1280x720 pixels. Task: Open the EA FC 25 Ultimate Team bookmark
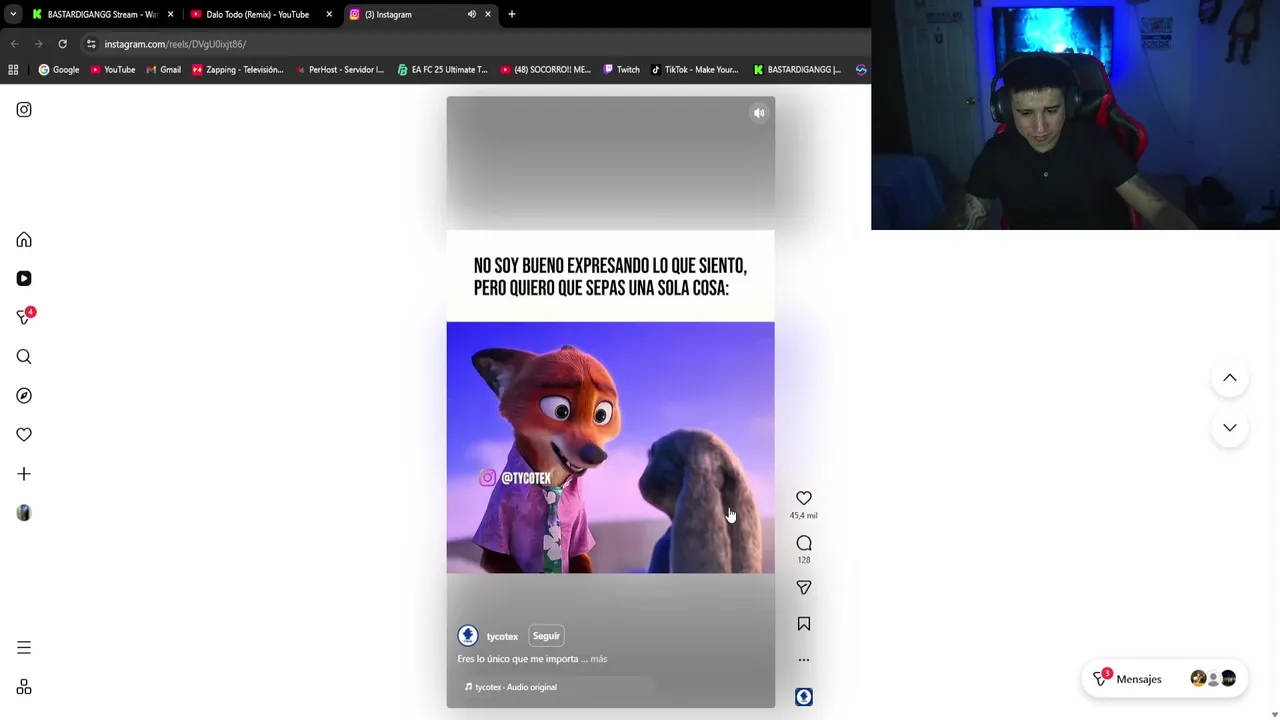[x=442, y=70]
